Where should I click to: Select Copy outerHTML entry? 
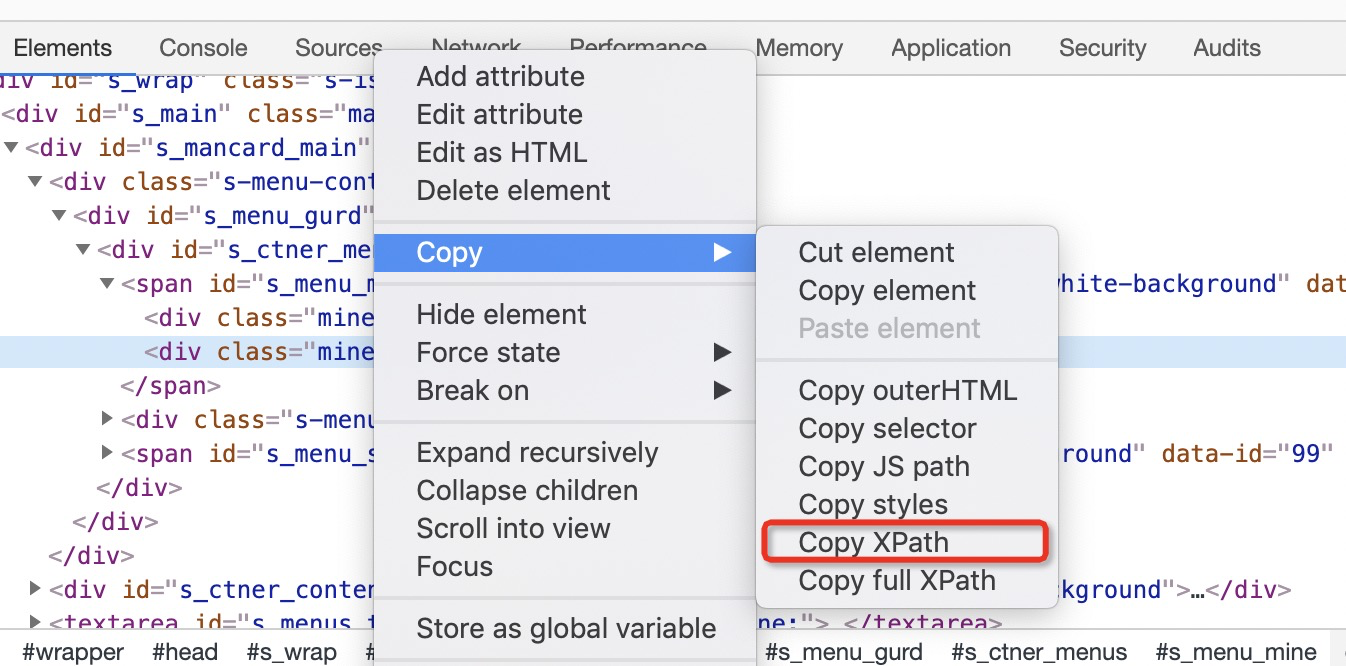[907, 390]
